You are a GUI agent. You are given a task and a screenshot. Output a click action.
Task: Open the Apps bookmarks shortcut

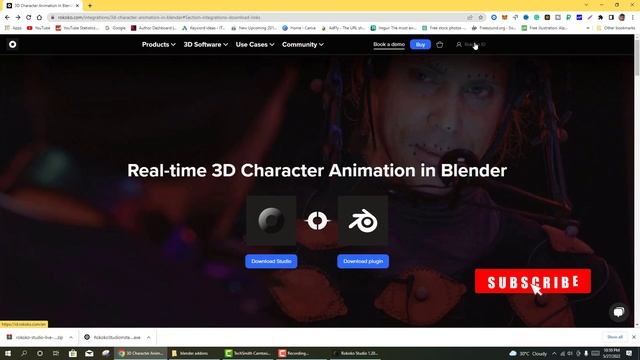pos(13,28)
